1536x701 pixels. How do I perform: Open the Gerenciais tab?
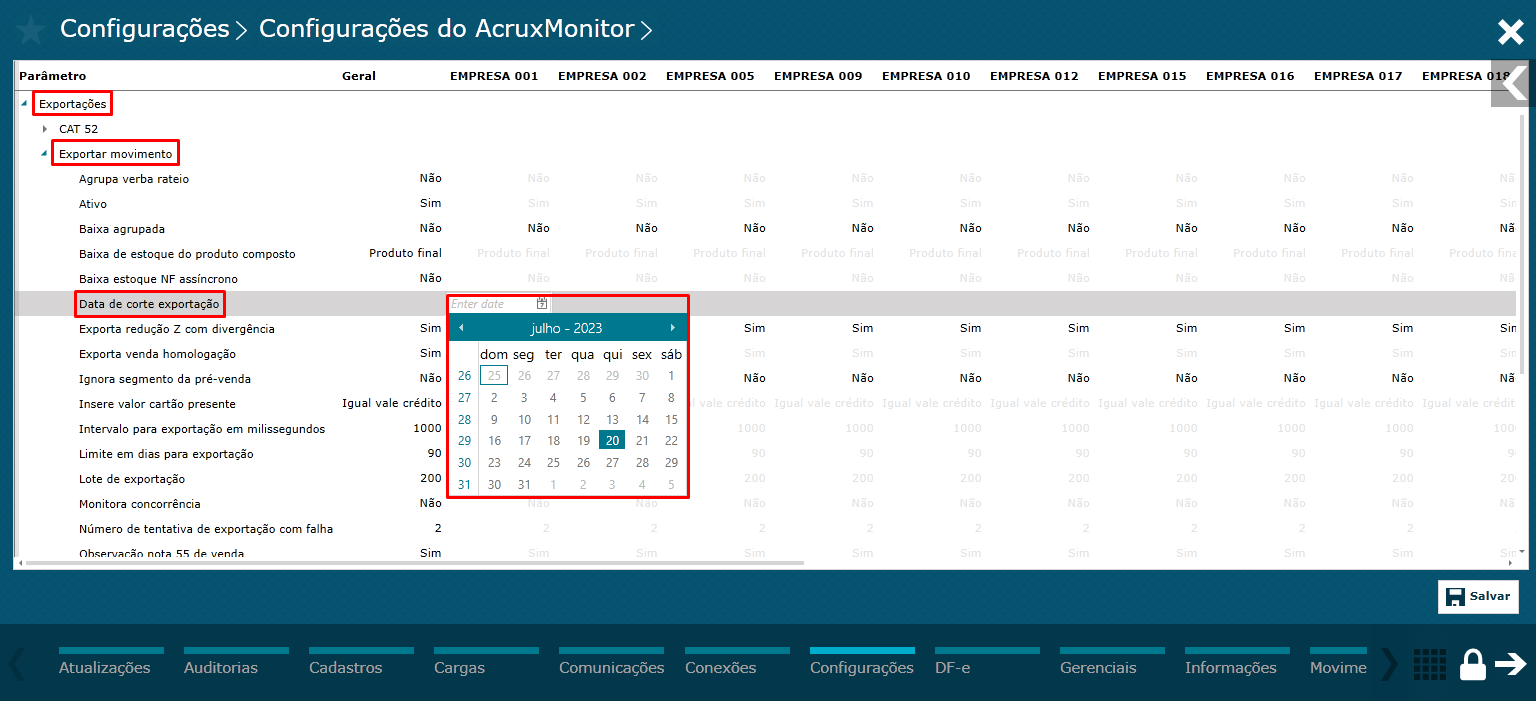pos(1112,664)
